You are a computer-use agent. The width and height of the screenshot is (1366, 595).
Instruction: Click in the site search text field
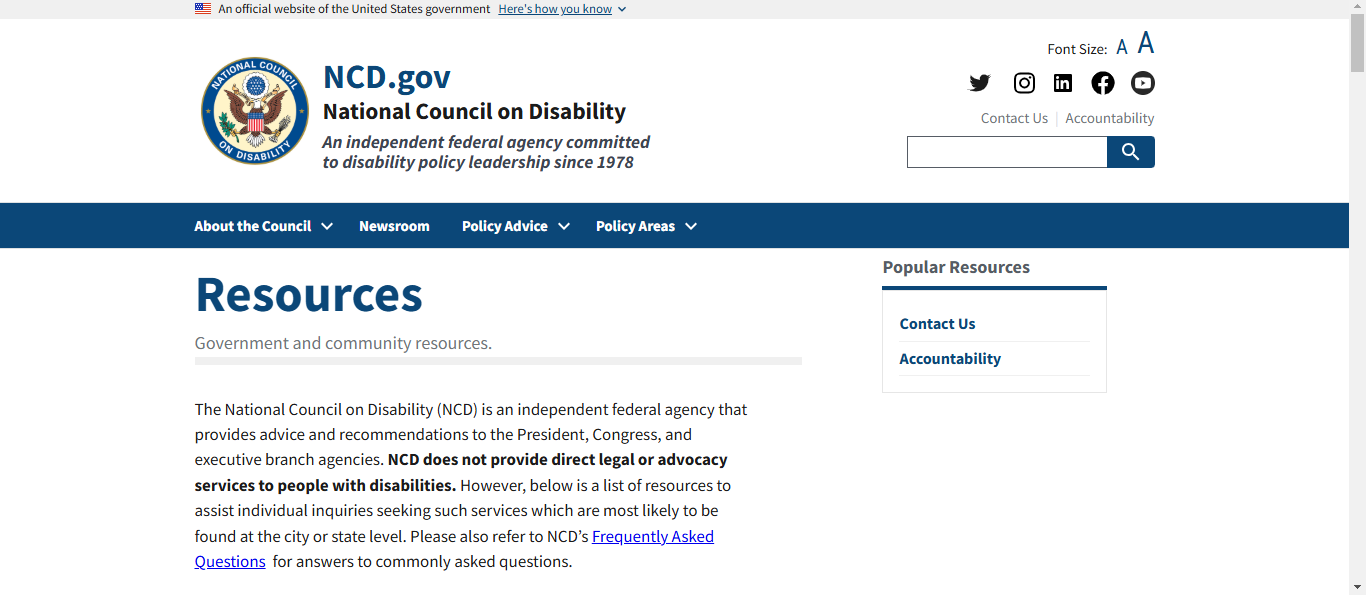coord(1007,152)
